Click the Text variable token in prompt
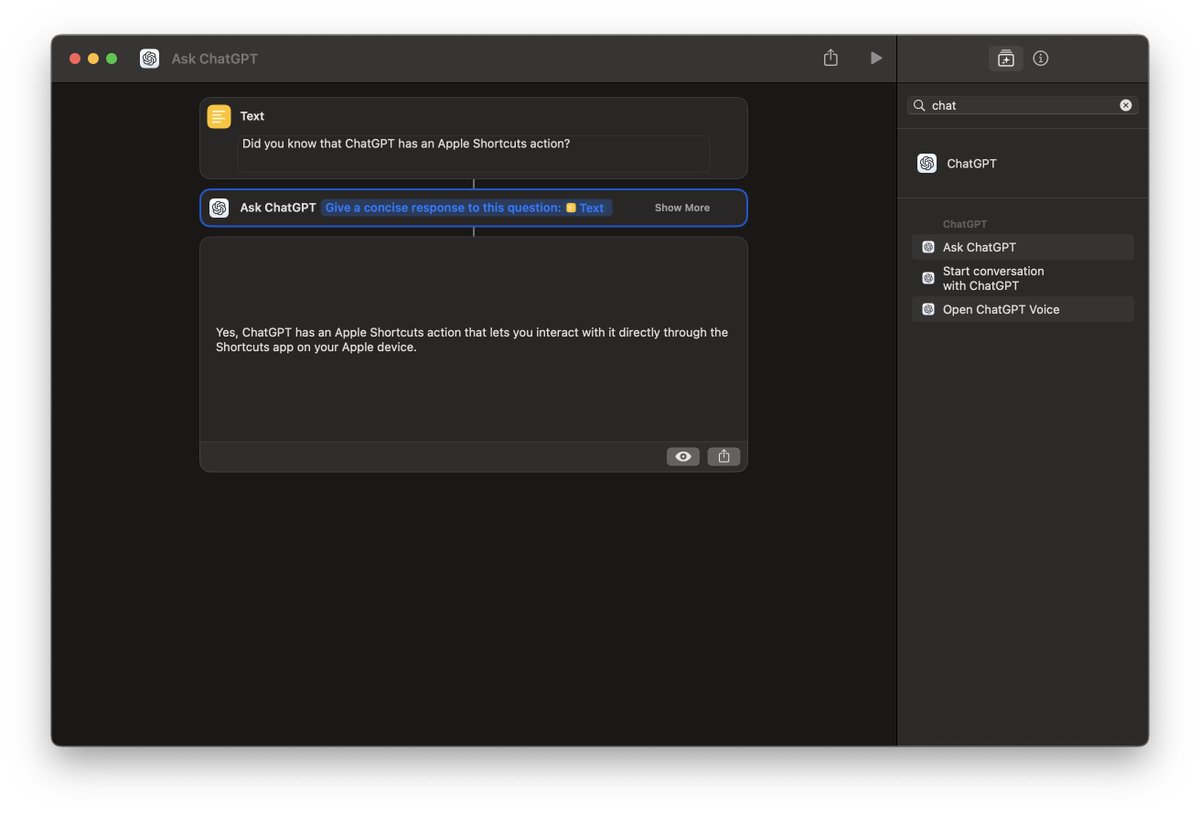The width and height of the screenshot is (1200, 814). 585,208
